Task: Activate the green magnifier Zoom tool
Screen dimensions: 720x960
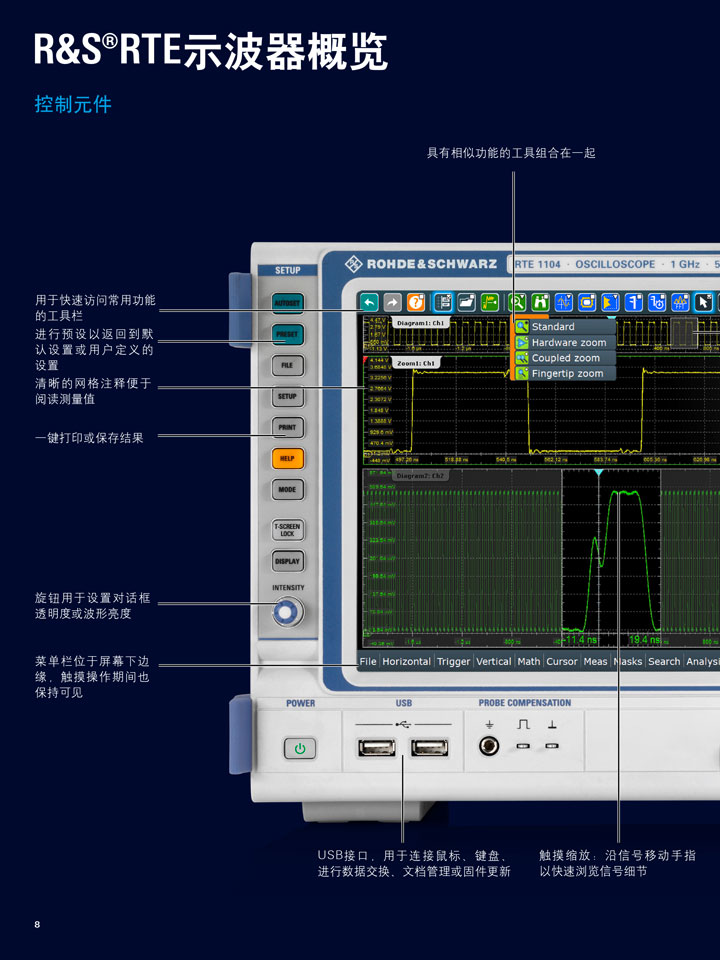Action: pos(517,302)
